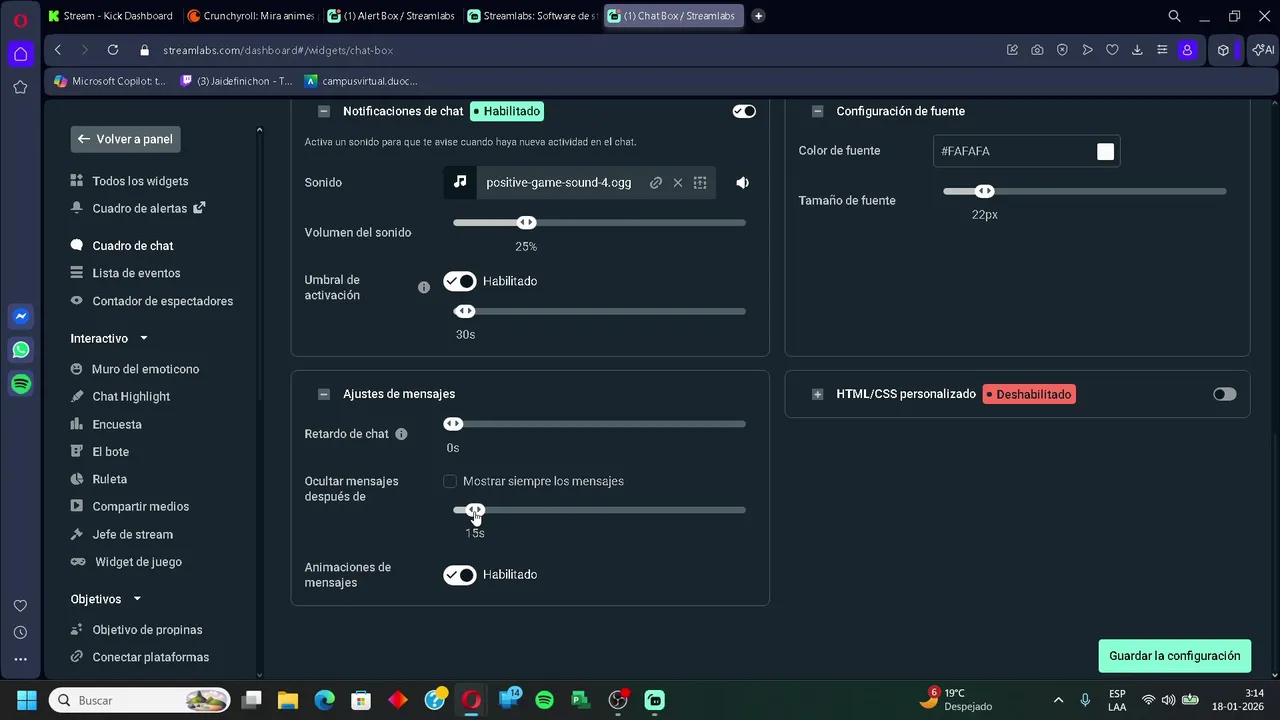
Task: Open Microsoft Edge from taskbar
Action: (x=324, y=700)
